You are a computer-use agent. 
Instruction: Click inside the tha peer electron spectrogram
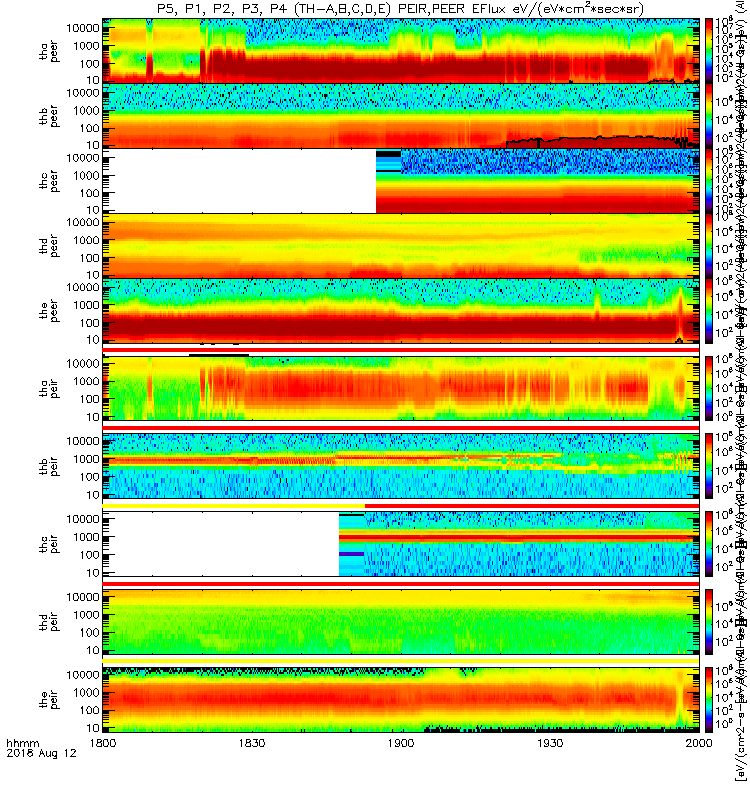(x=401, y=51)
